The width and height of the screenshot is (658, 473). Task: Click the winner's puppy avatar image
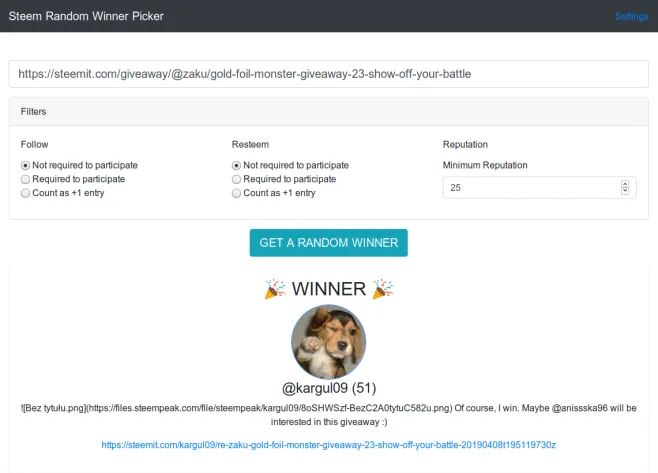[329, 342]
